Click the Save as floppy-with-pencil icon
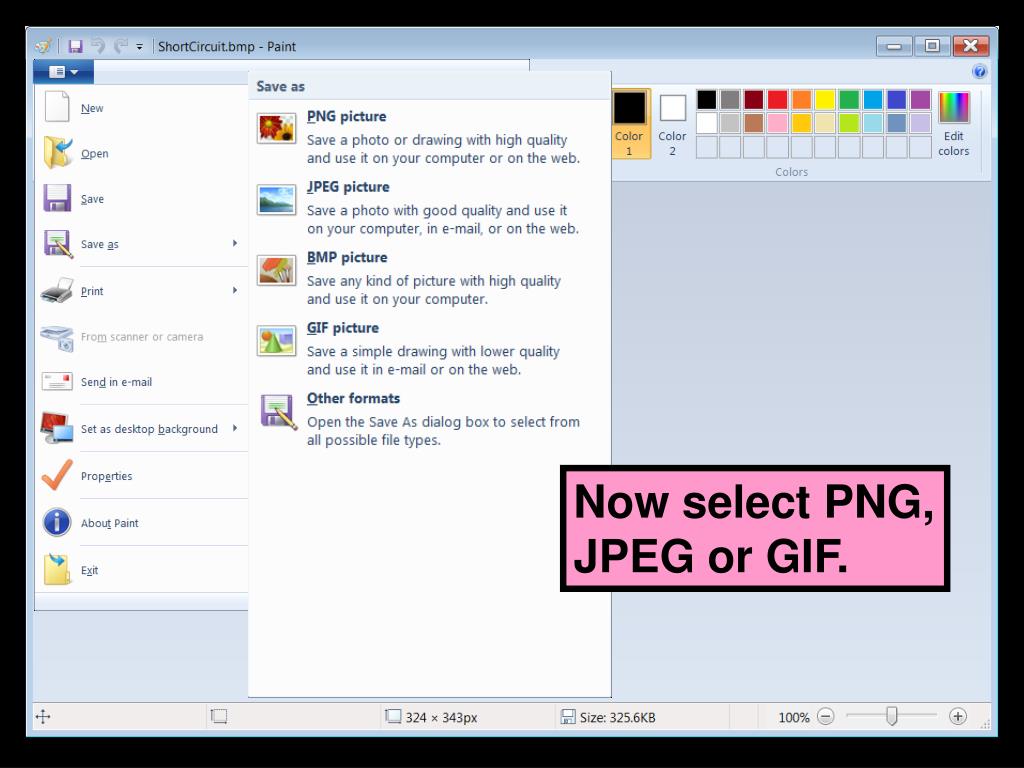Viewport: 1024px width, 768px height. tap(57, 244)
